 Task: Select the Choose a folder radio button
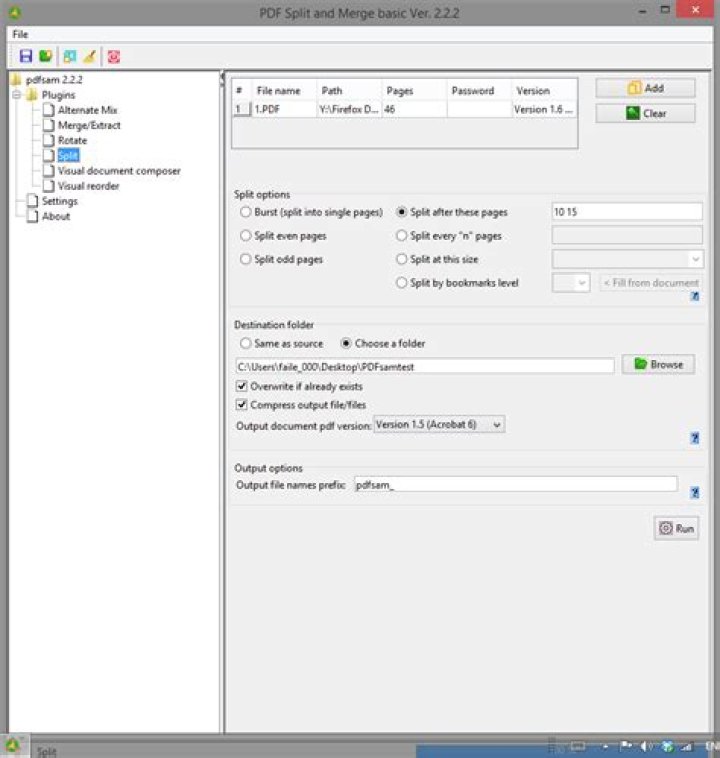point(346,343)
